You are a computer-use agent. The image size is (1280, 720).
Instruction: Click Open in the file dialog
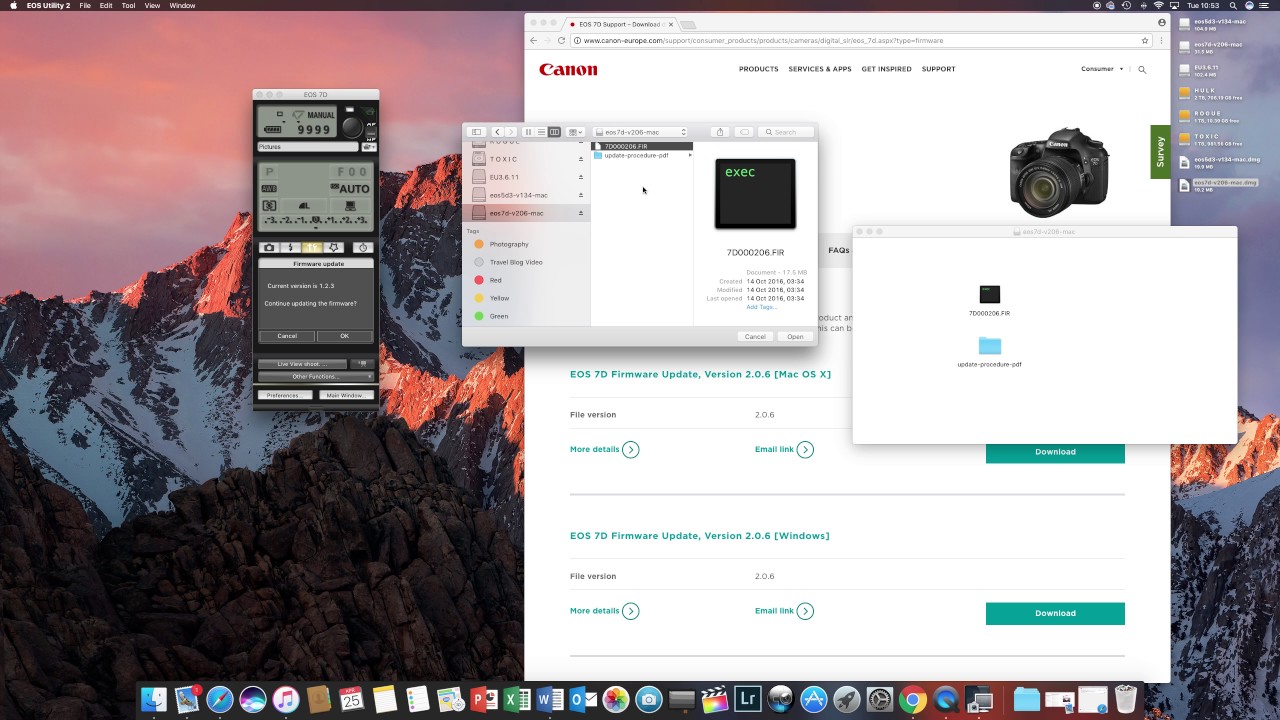tap(795, 337)
